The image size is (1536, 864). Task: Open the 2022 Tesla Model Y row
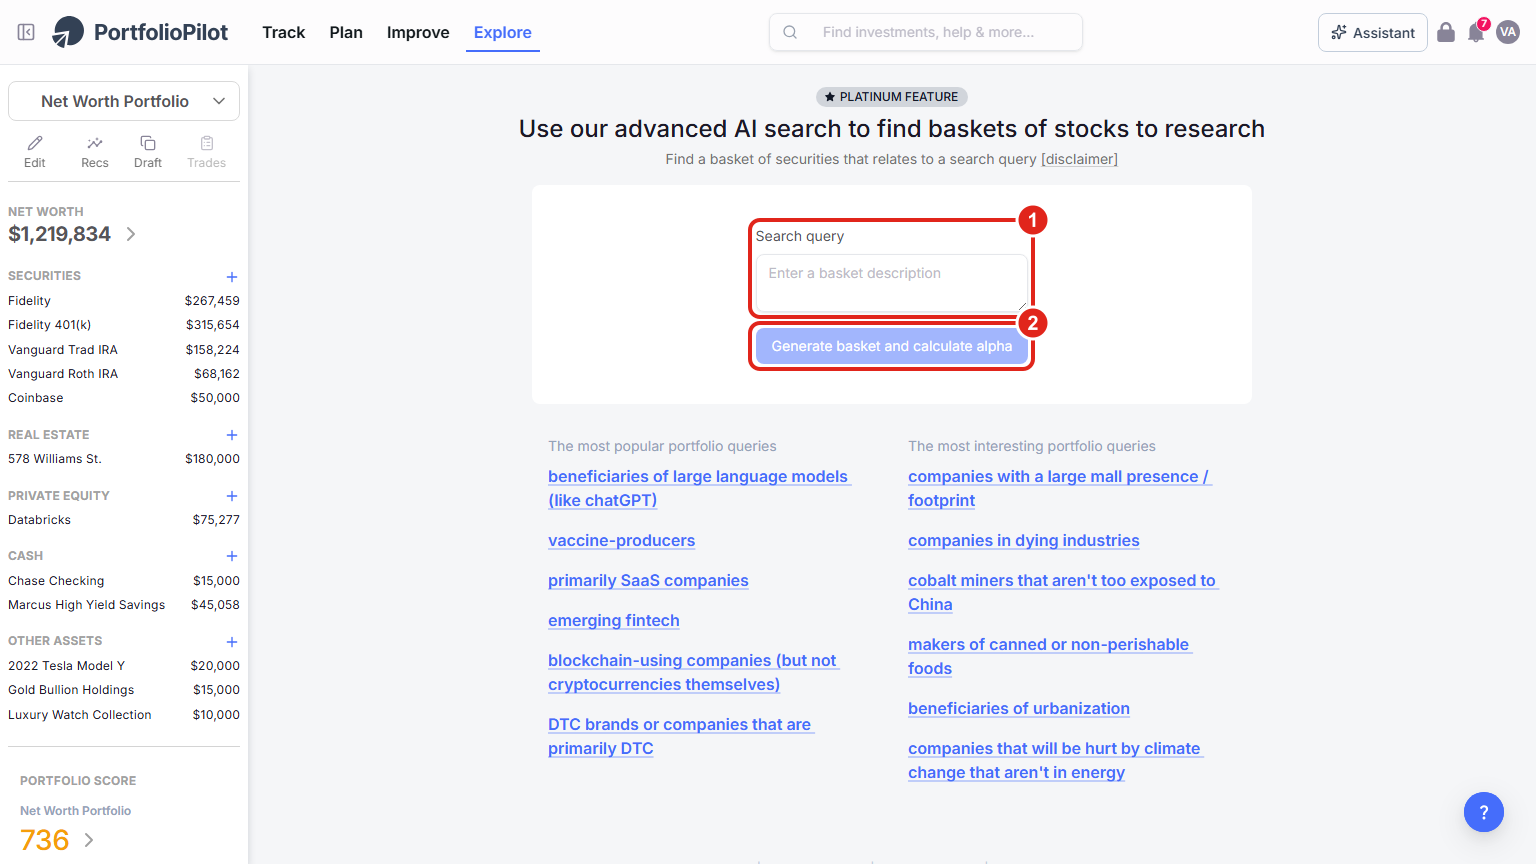pos(124,666)
